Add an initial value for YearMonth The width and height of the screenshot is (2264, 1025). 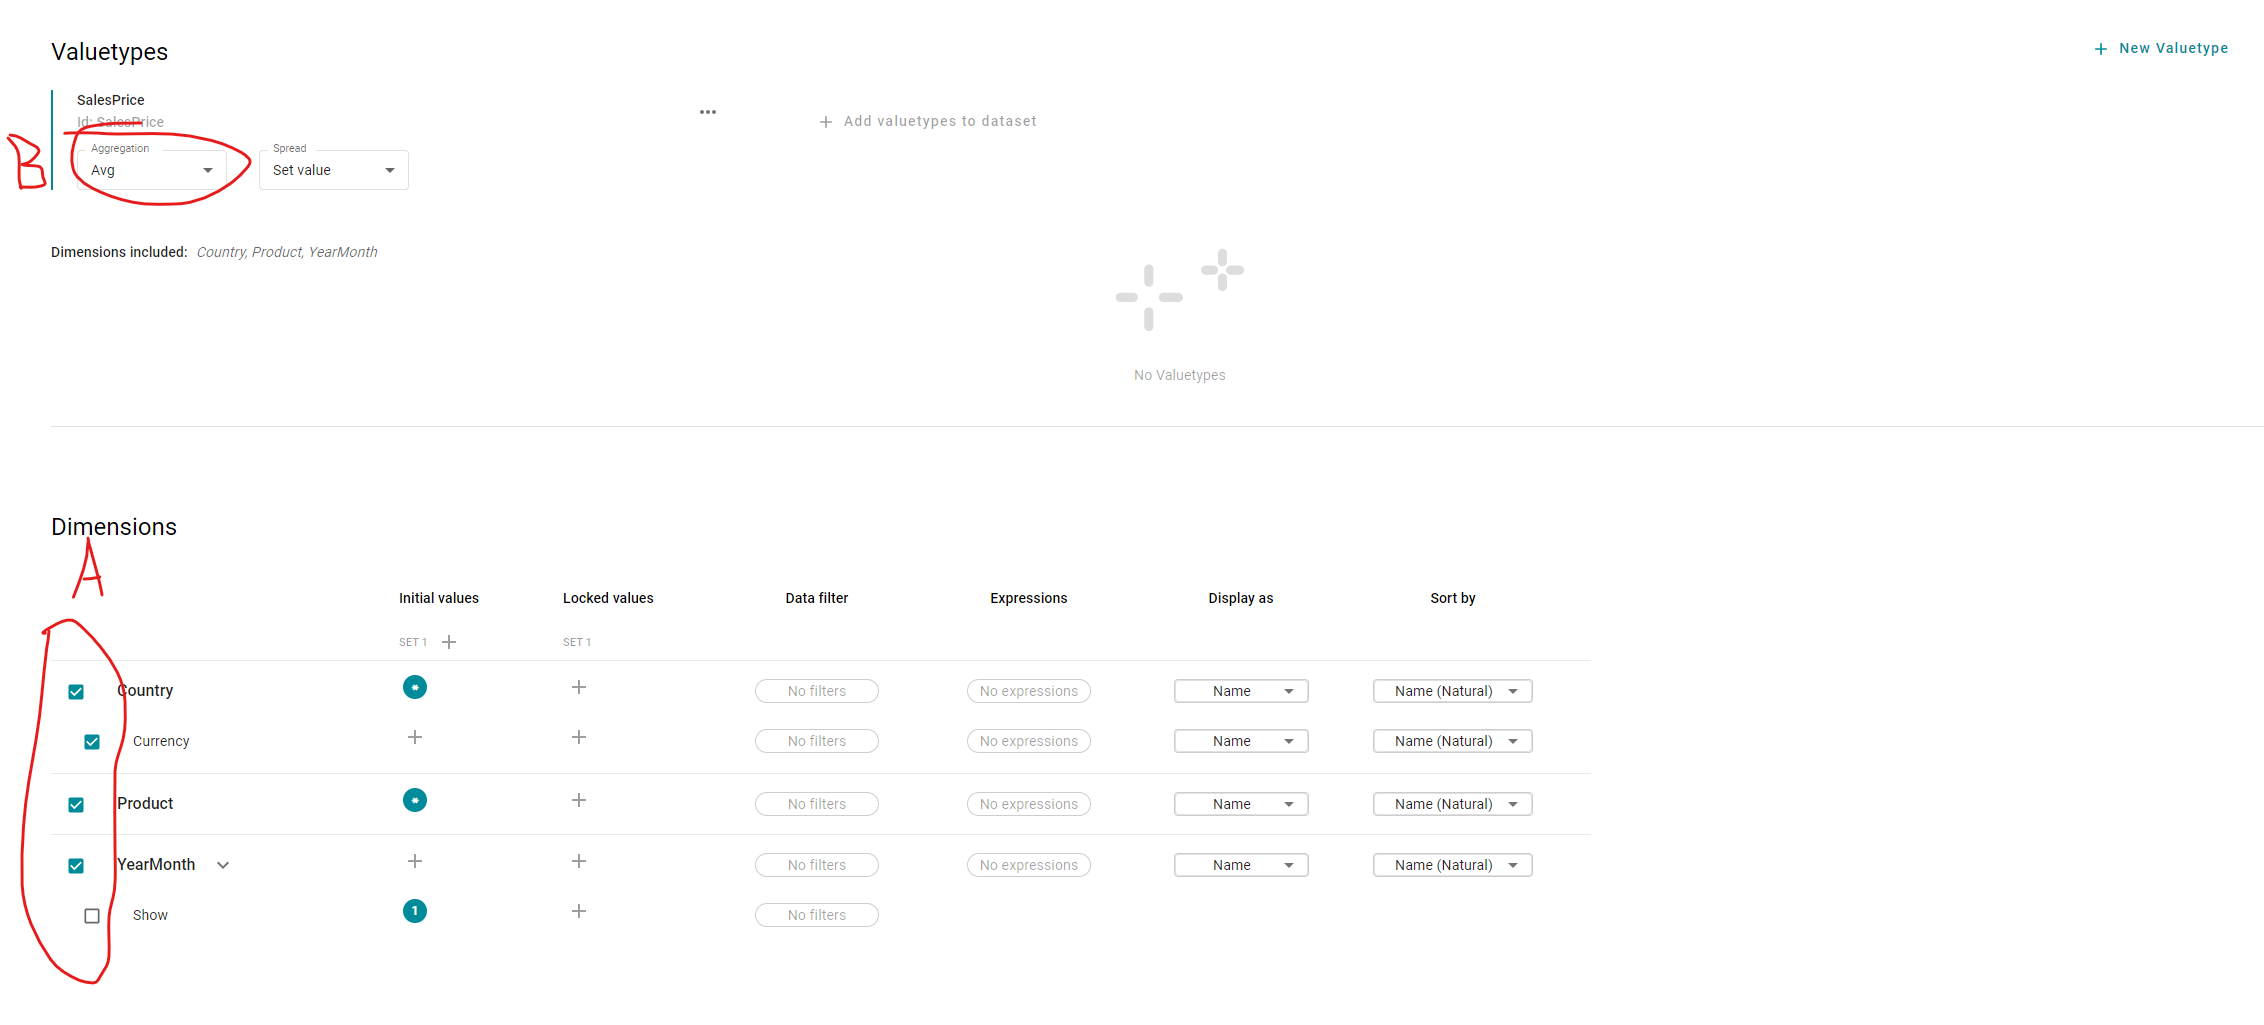[415, 861]
